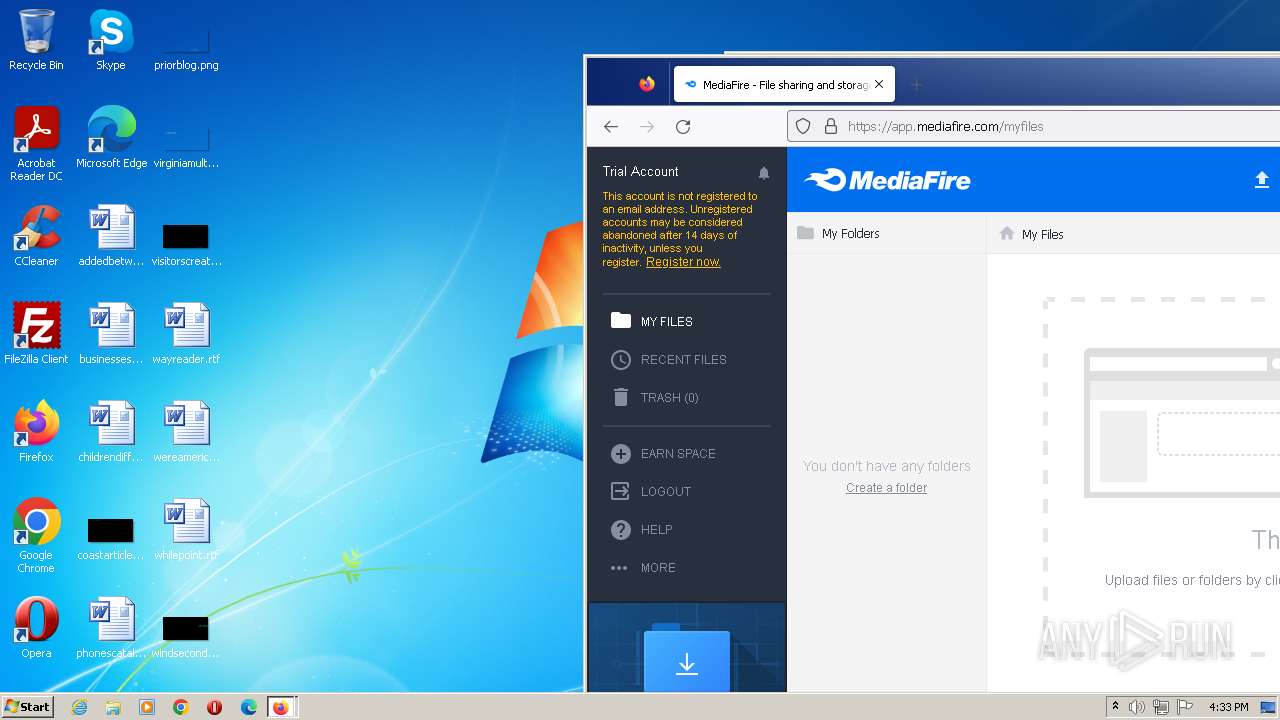Click the My Folders header
The image size is (1280, 720).
839,233
